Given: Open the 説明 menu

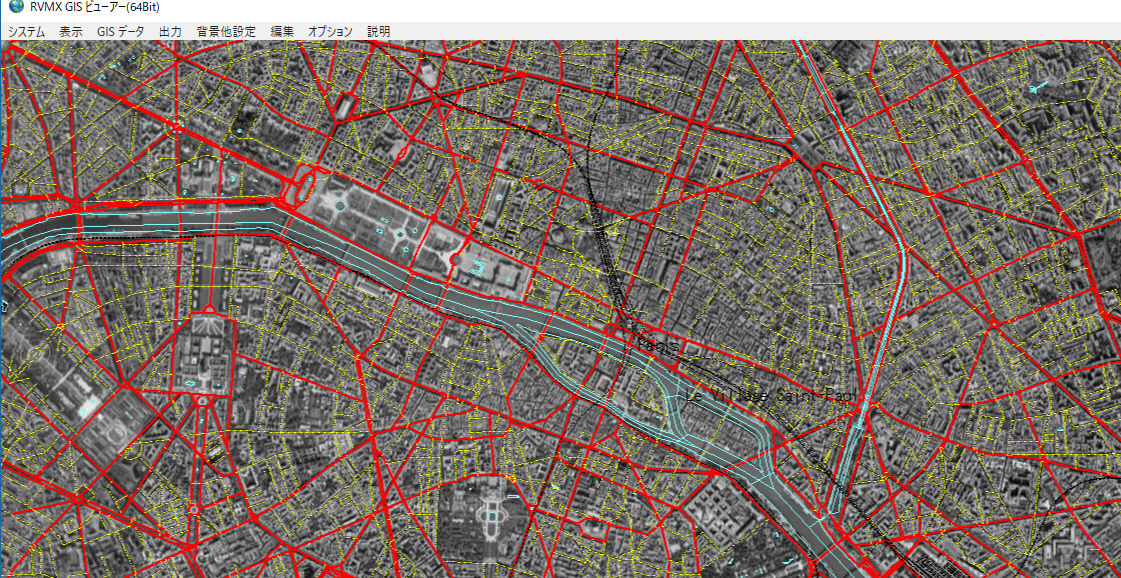Looking at the screenshot, I should pos(378,32).
